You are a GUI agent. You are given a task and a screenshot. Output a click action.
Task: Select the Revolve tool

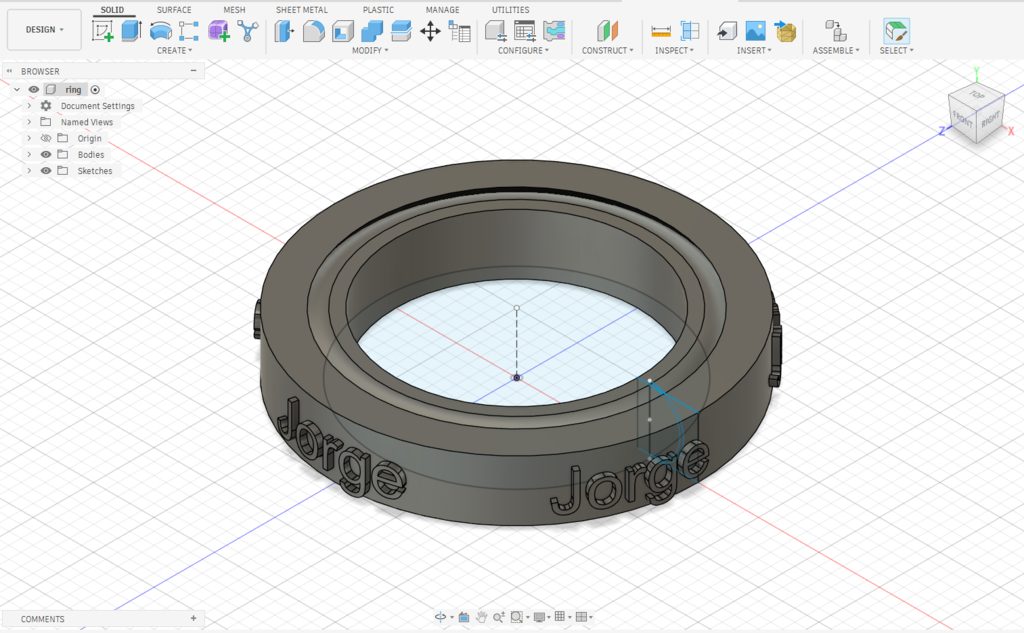coord(161,31)
